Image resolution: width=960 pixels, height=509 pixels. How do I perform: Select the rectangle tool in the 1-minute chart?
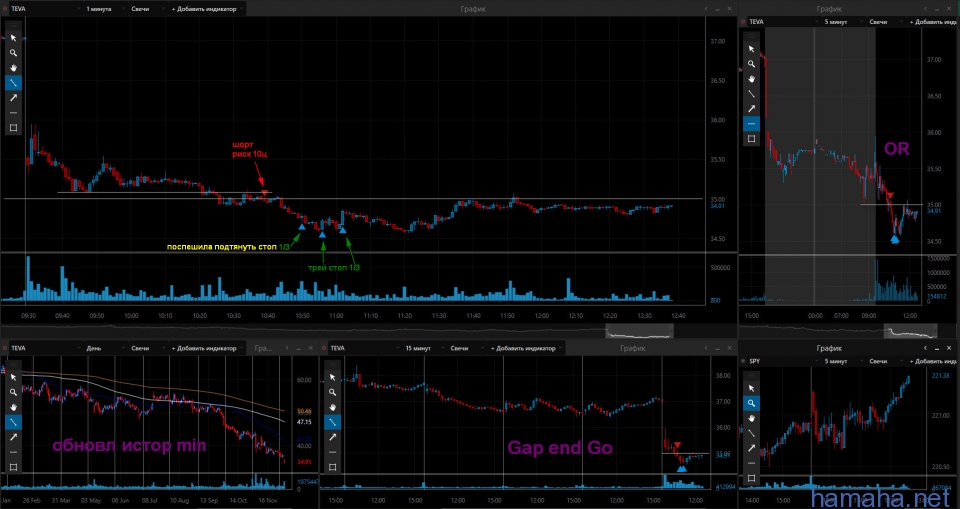pos(13,128)
